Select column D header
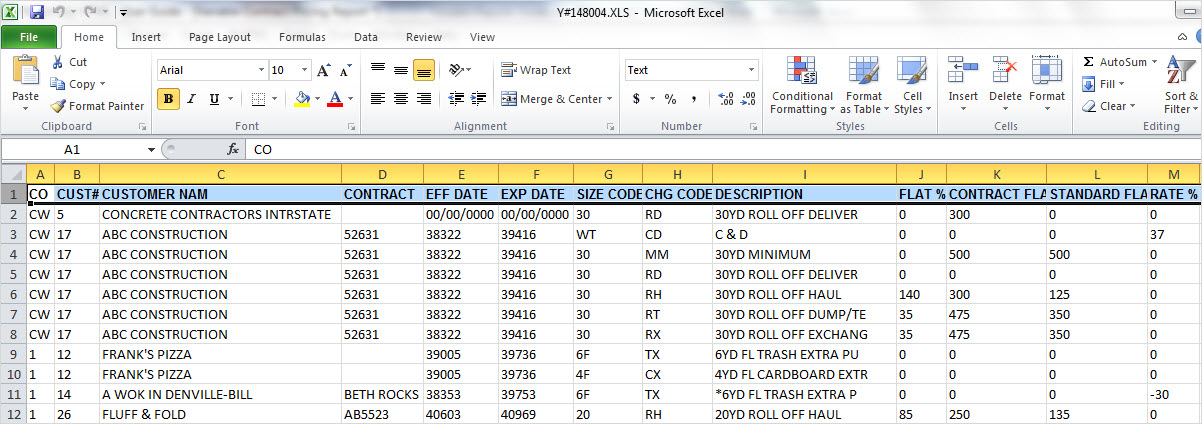Viewport: 1202px width, 424px height. tap(382, 175)
